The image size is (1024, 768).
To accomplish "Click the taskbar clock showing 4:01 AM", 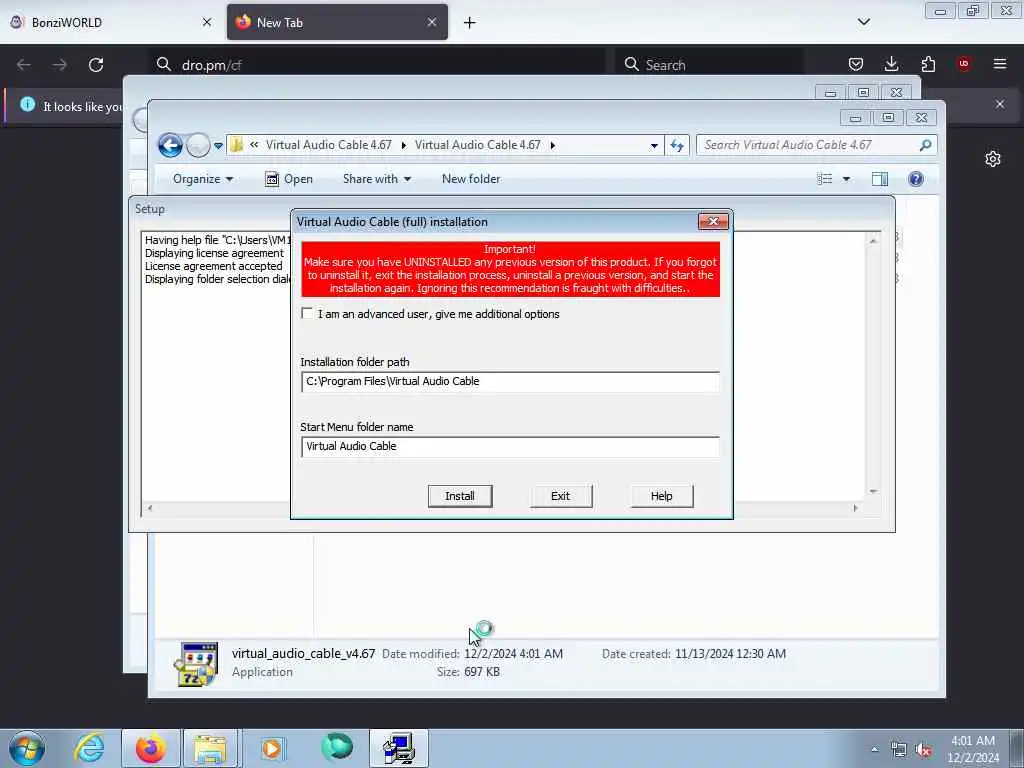I will click(972, 749).
